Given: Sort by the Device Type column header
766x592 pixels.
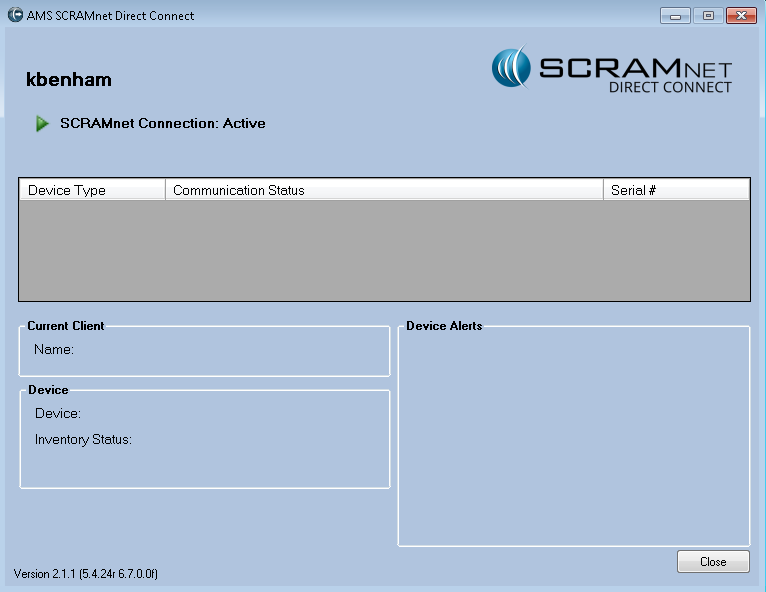Looking at the screenshot, I should 92,190.
